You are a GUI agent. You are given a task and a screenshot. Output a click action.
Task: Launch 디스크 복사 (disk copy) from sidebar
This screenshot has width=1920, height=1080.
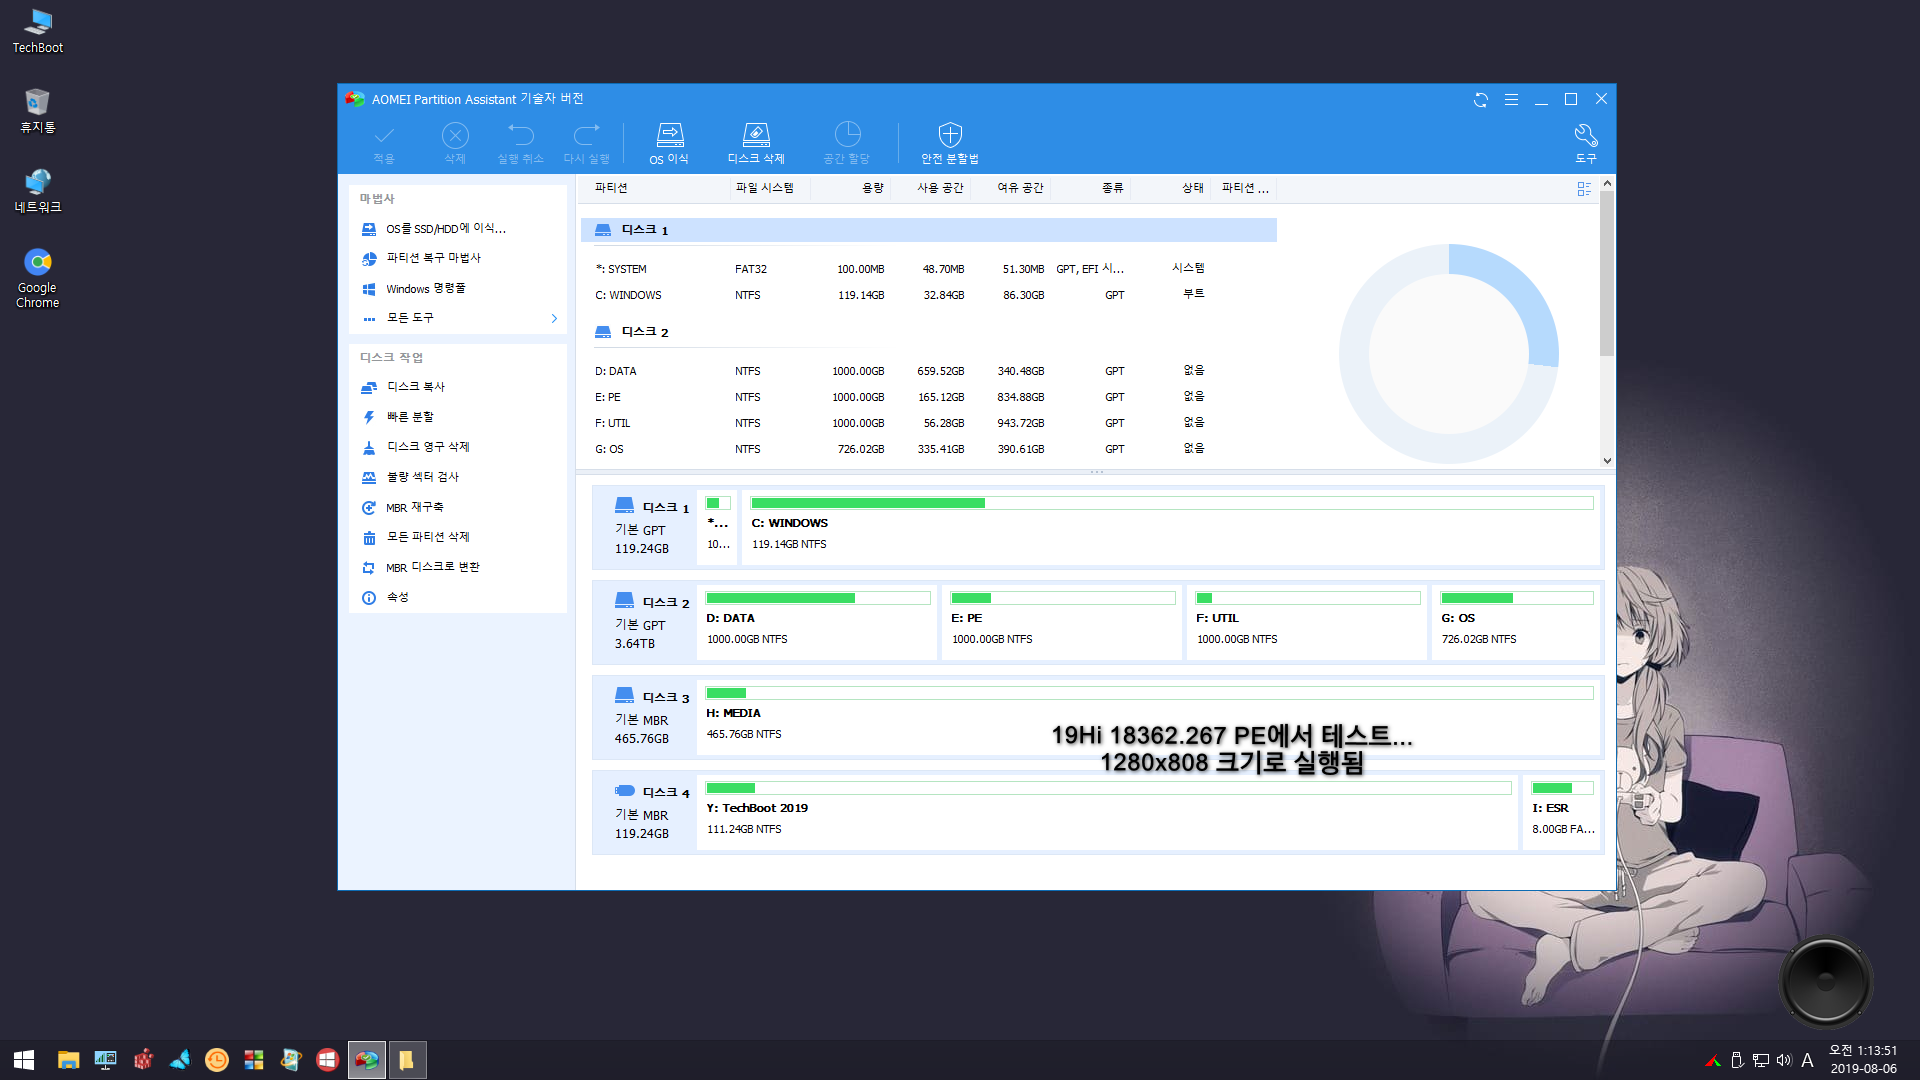click(415, 387)
